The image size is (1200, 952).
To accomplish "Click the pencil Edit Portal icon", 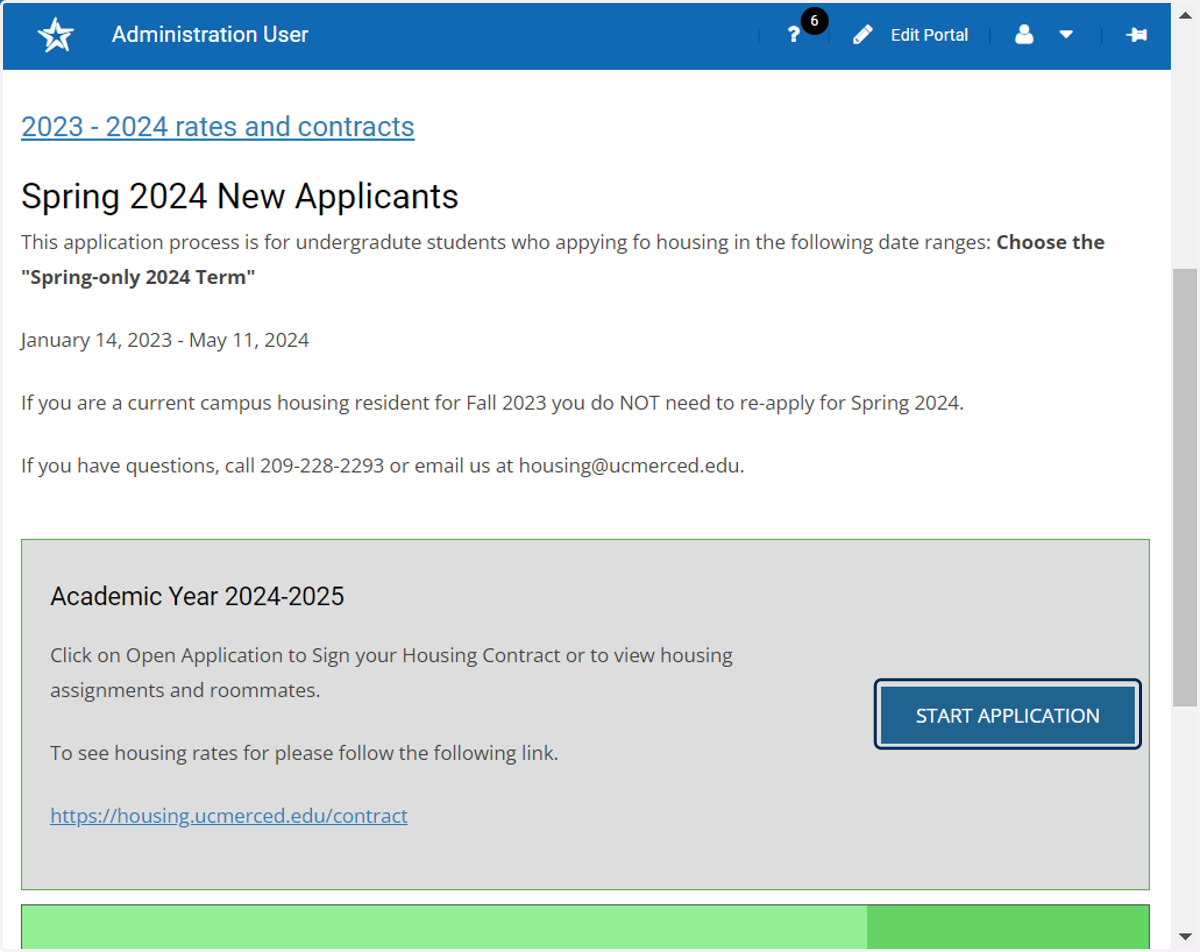I will coord(863,35).
